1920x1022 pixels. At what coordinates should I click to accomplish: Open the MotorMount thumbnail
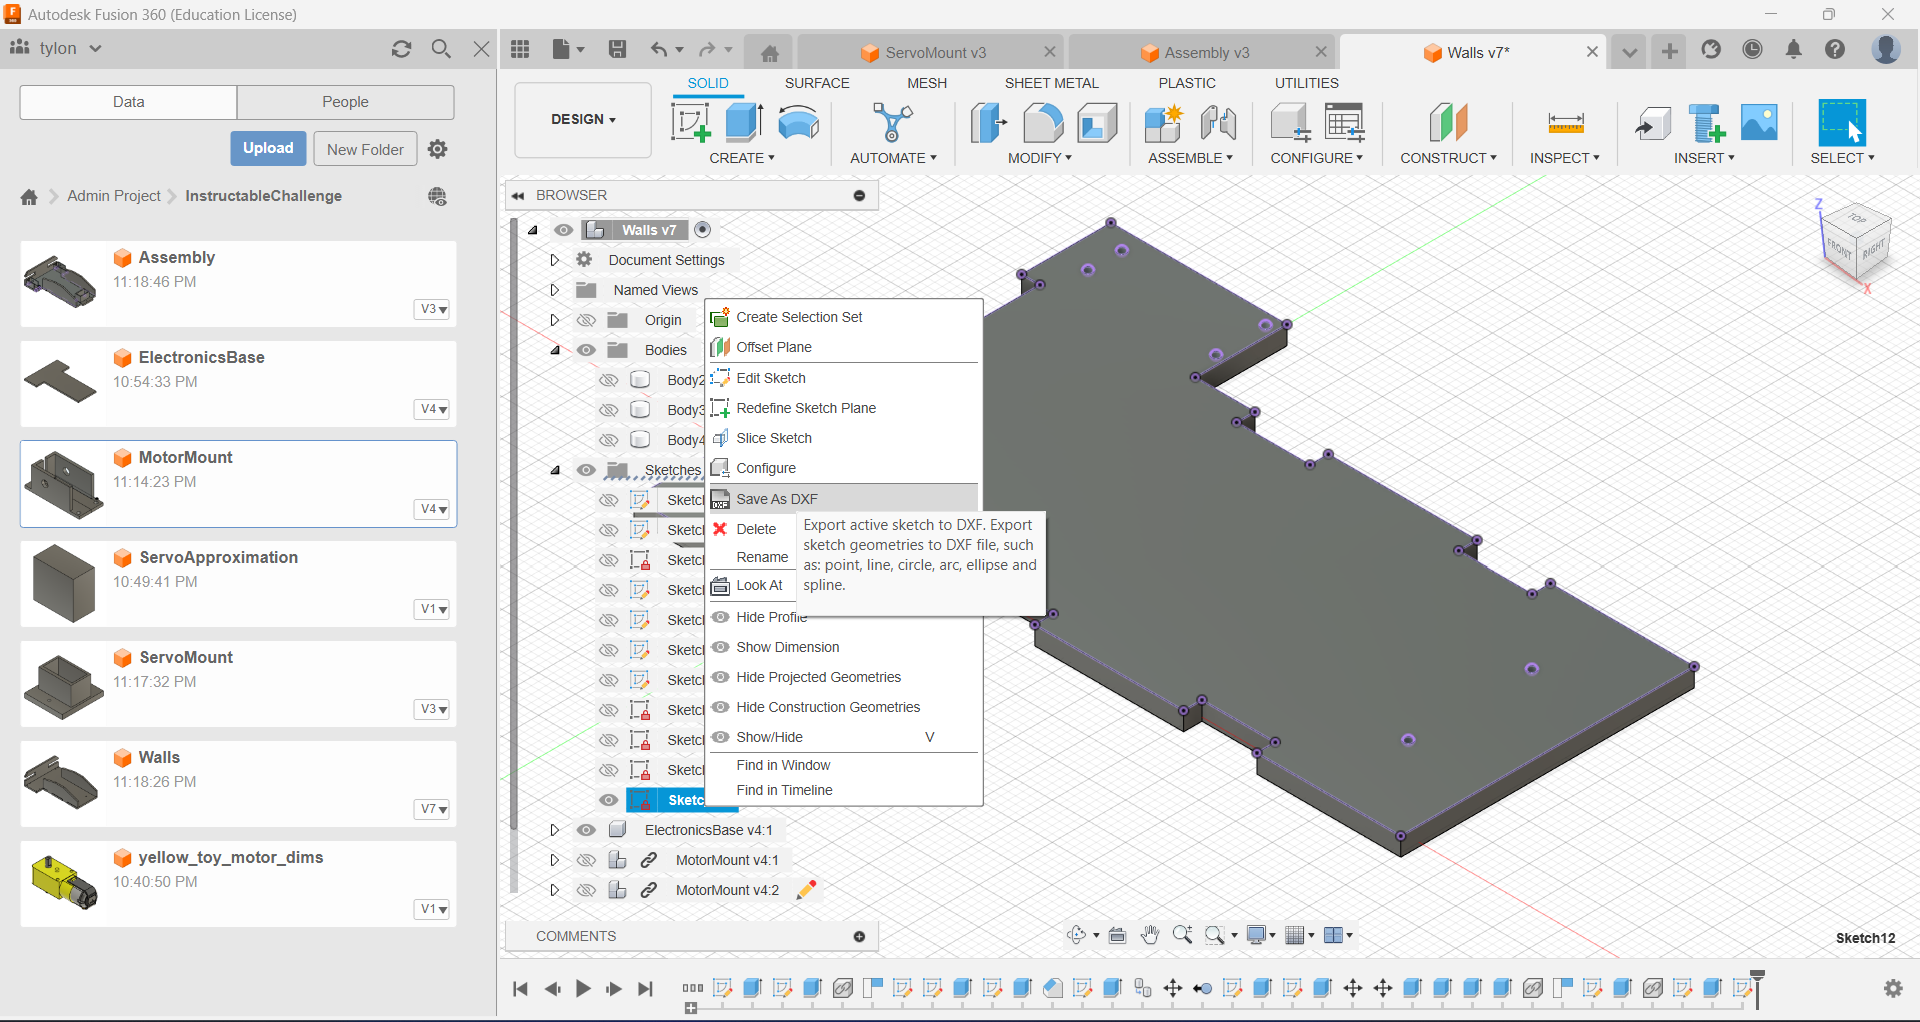click(64, 484)
